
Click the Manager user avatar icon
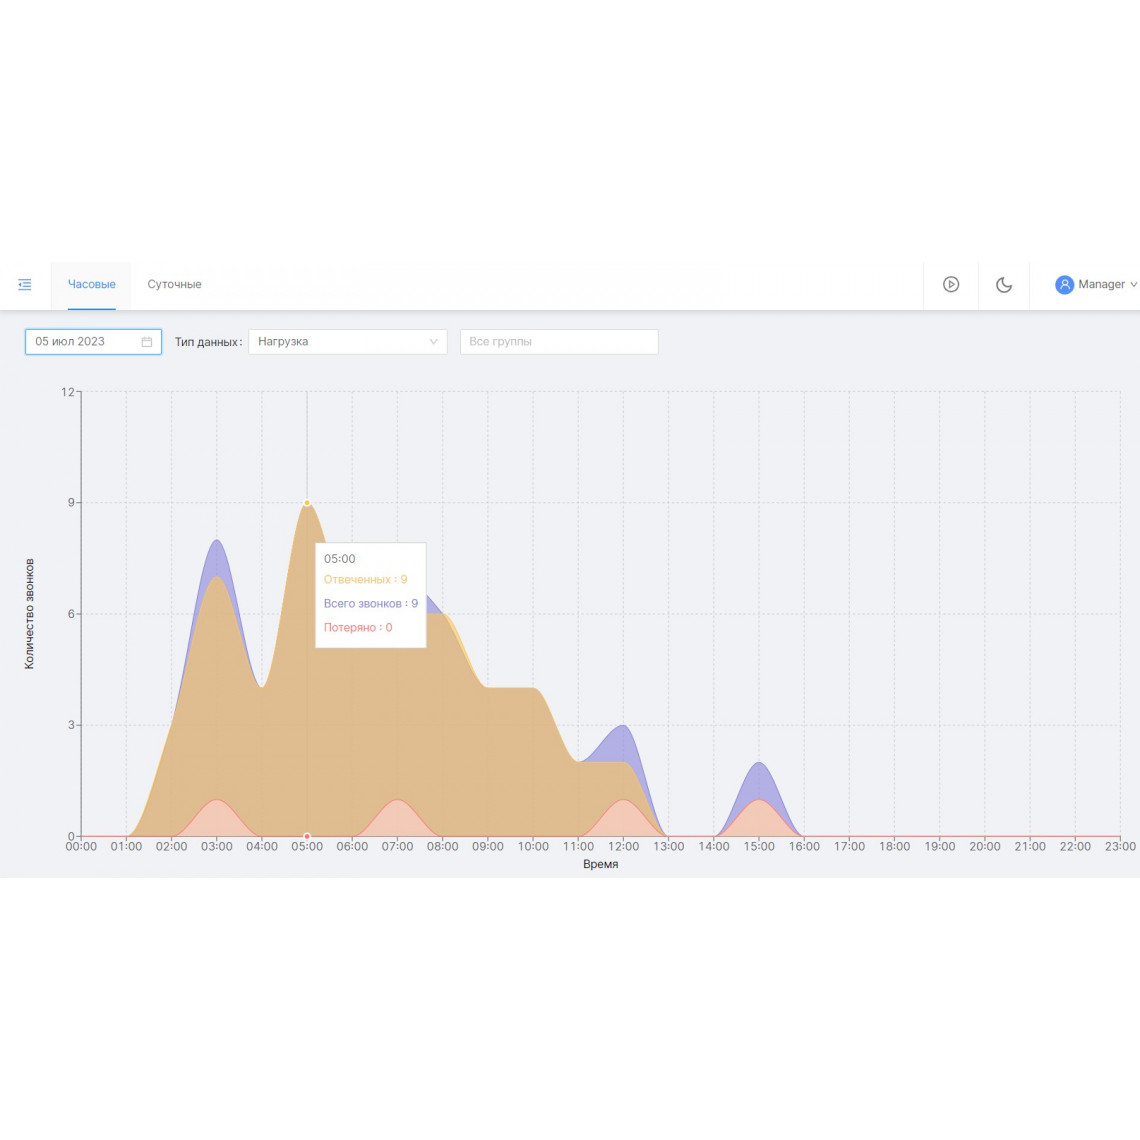(1064, 284)
